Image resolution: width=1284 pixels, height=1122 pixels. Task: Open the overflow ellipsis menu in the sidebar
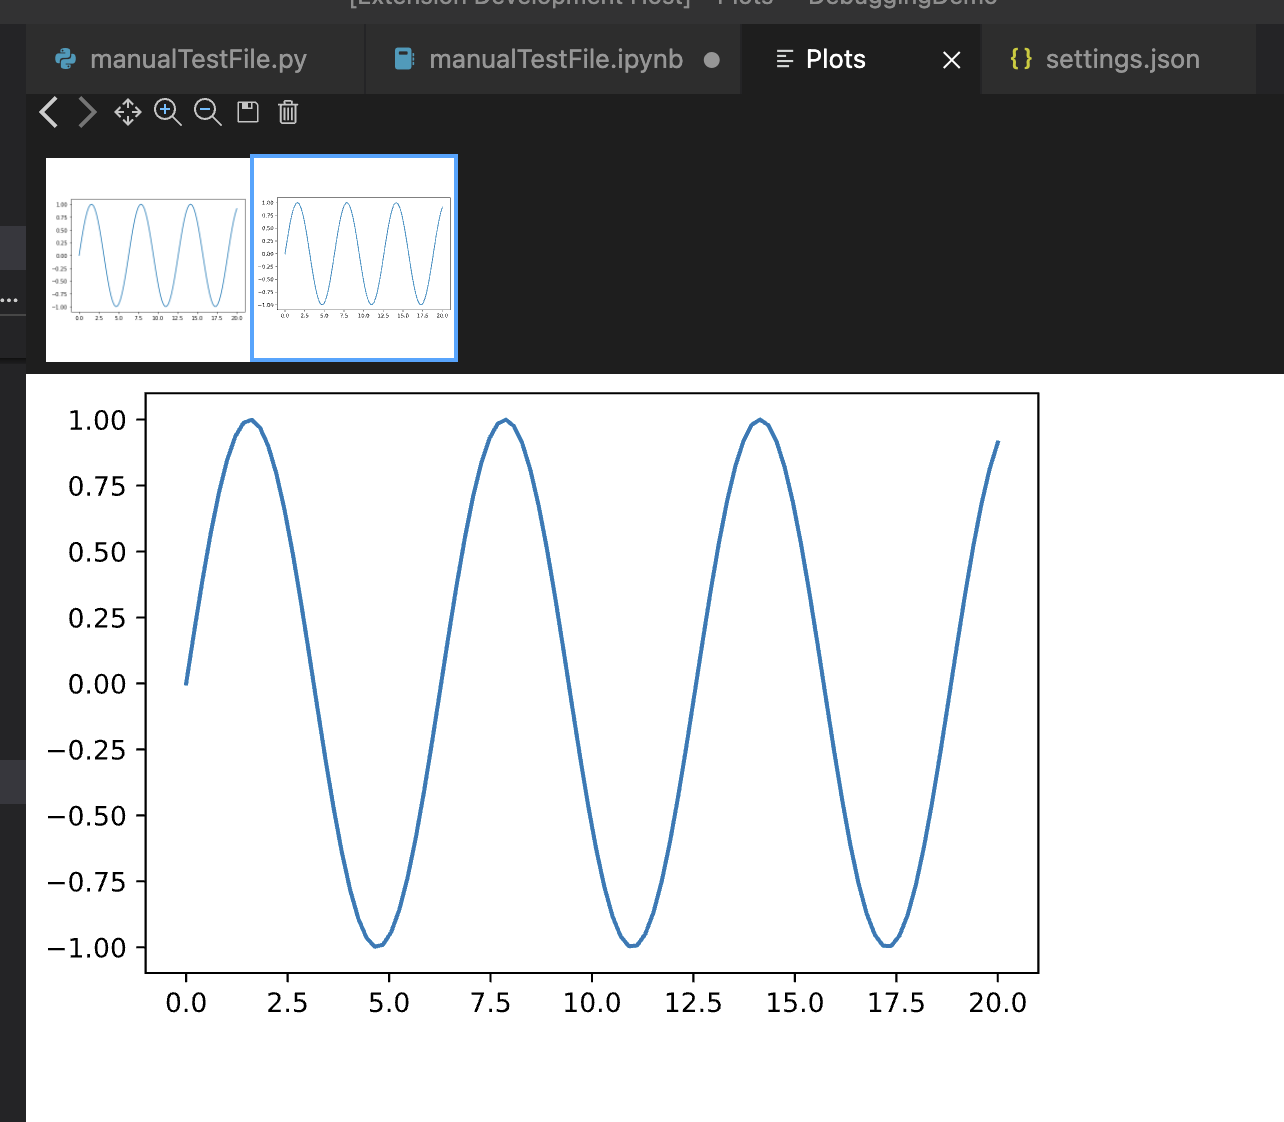pos(11,299)
